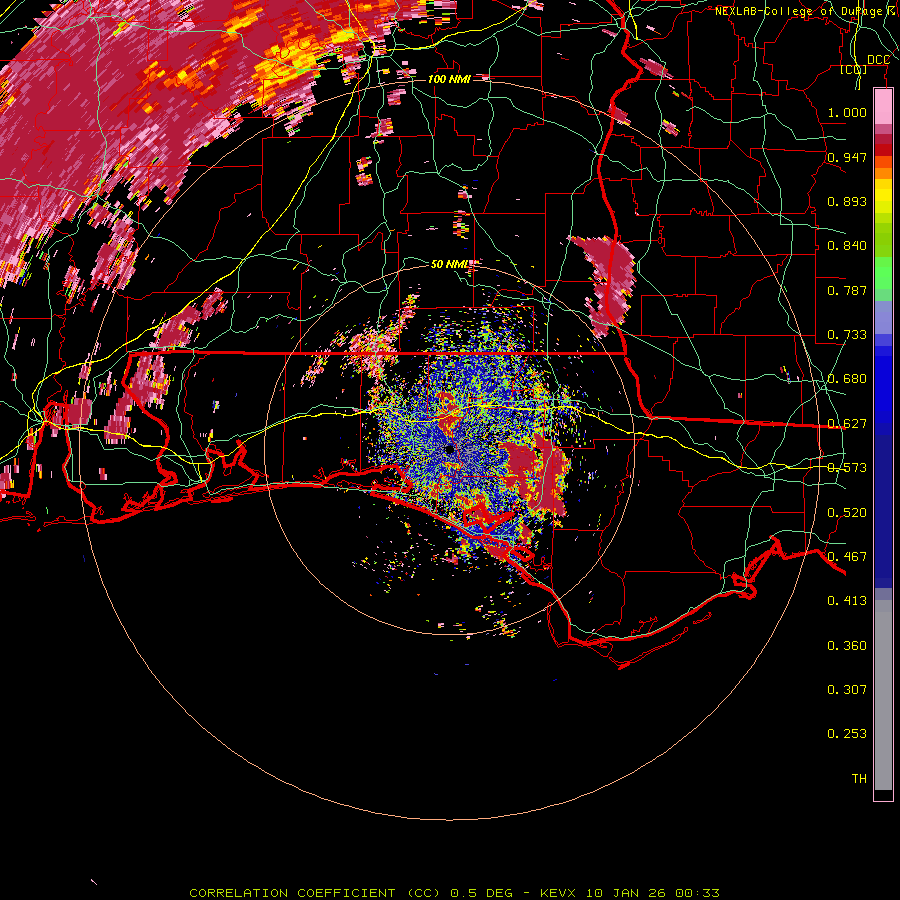The width and height of the screenshot is (900, 900).
Task: Click the 0.733 scale value
Action: [x=847, y=335]
